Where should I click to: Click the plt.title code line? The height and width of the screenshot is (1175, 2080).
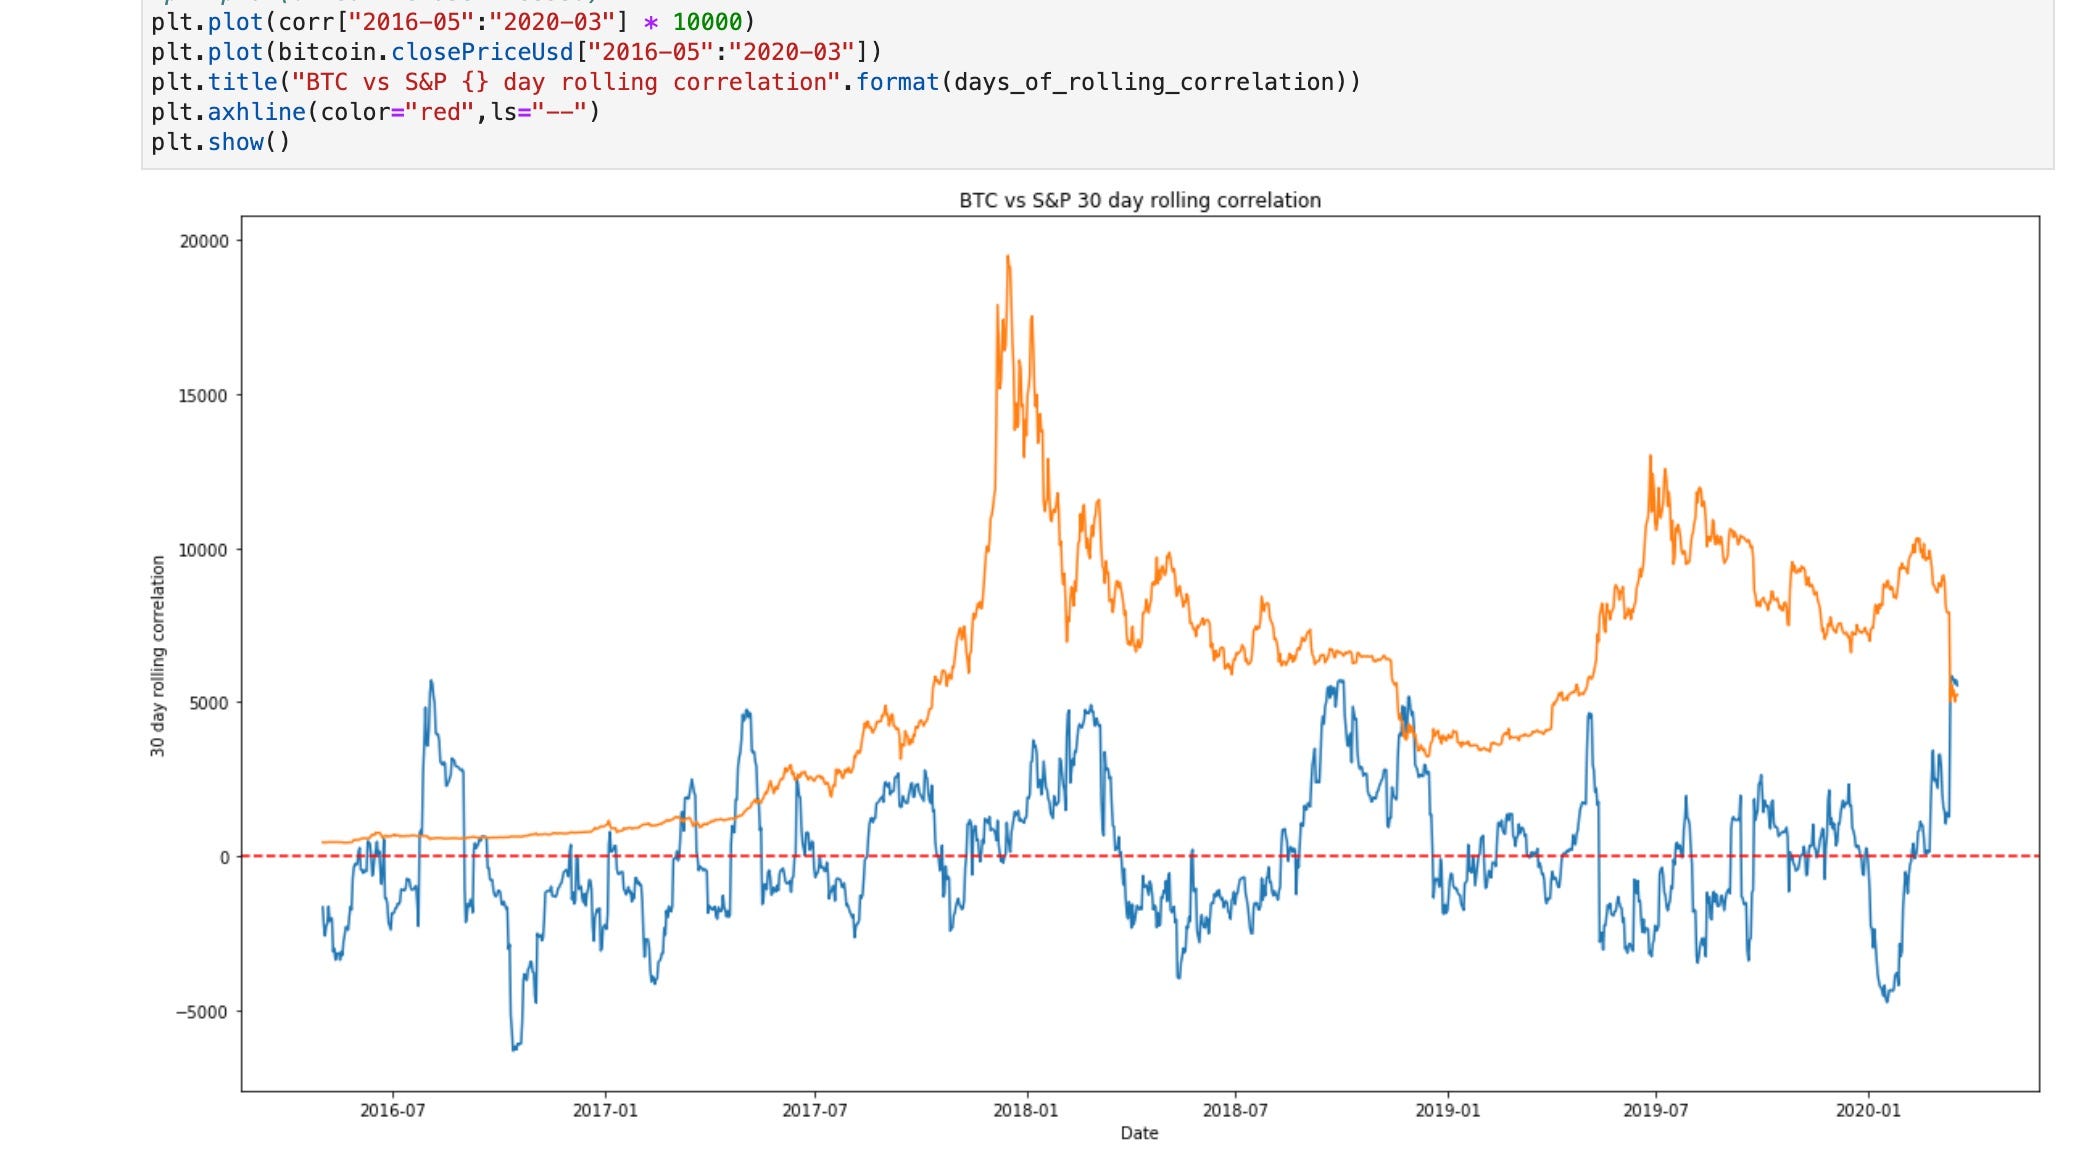click(755, 82)
